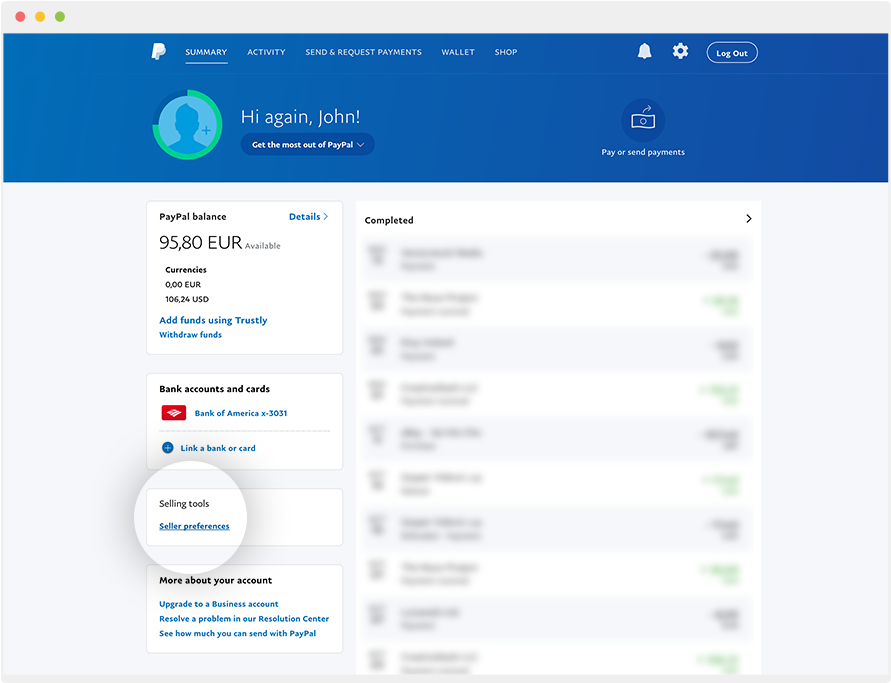Expand the Completed transactions list

(748, 218)
